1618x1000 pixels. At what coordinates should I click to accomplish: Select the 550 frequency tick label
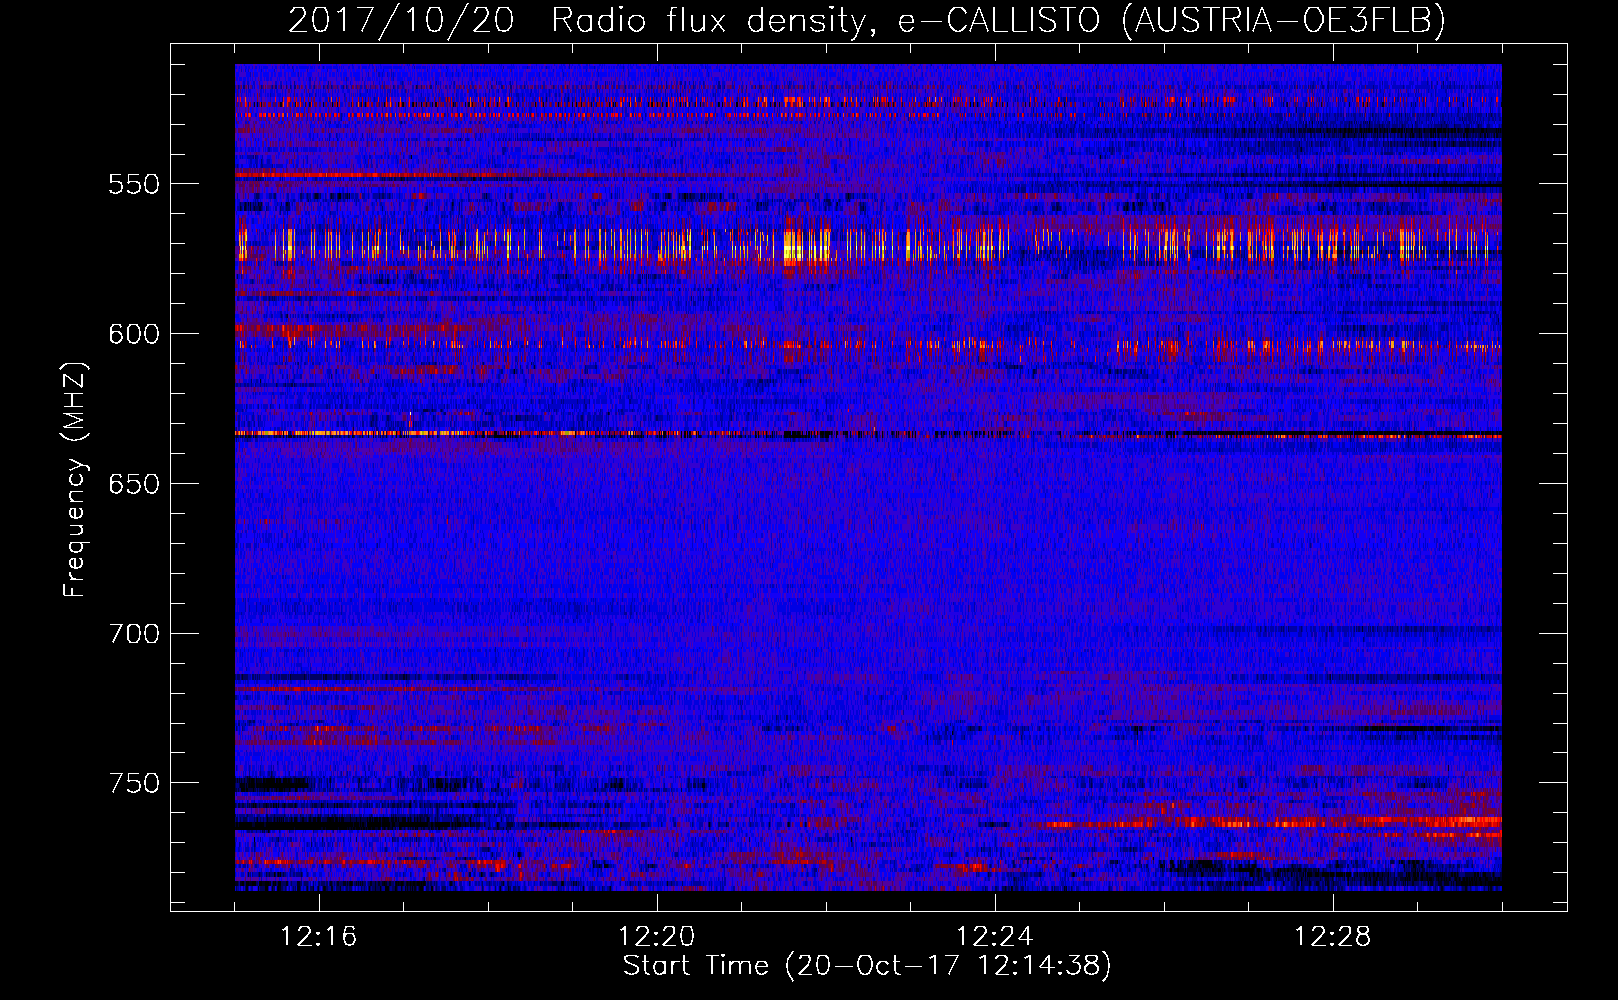click(x=134, y=184)
